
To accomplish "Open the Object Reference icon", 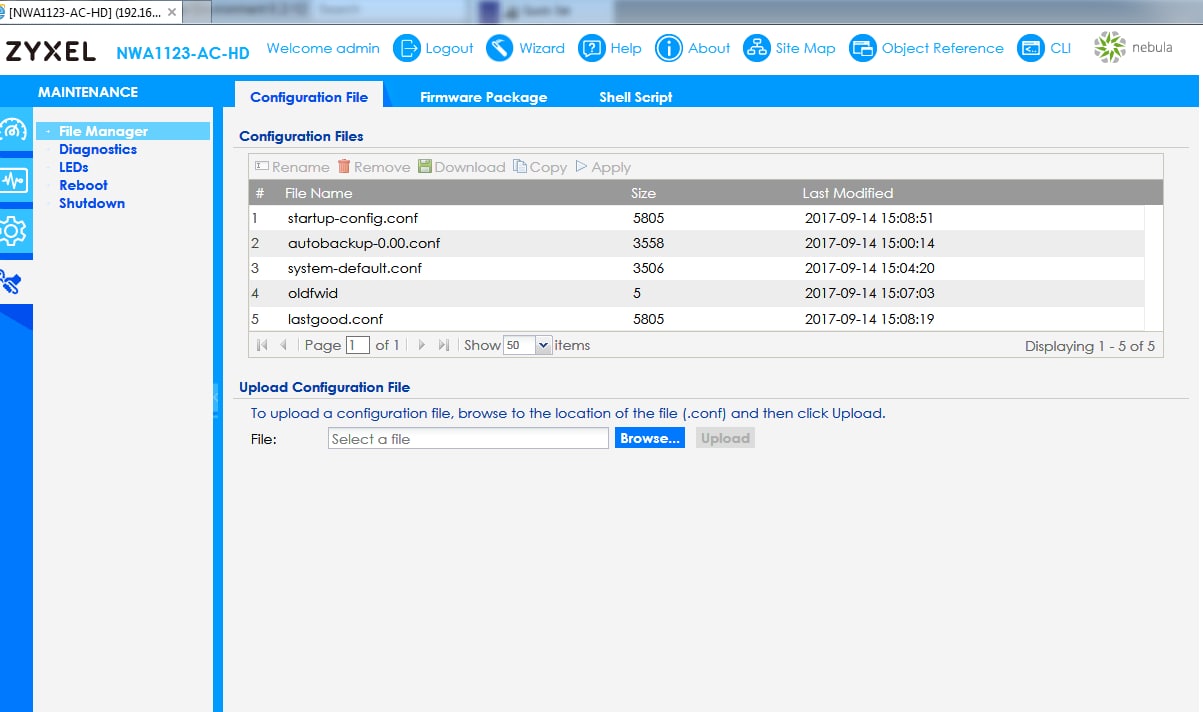I will pyautogui.click(x=863, y=48).
